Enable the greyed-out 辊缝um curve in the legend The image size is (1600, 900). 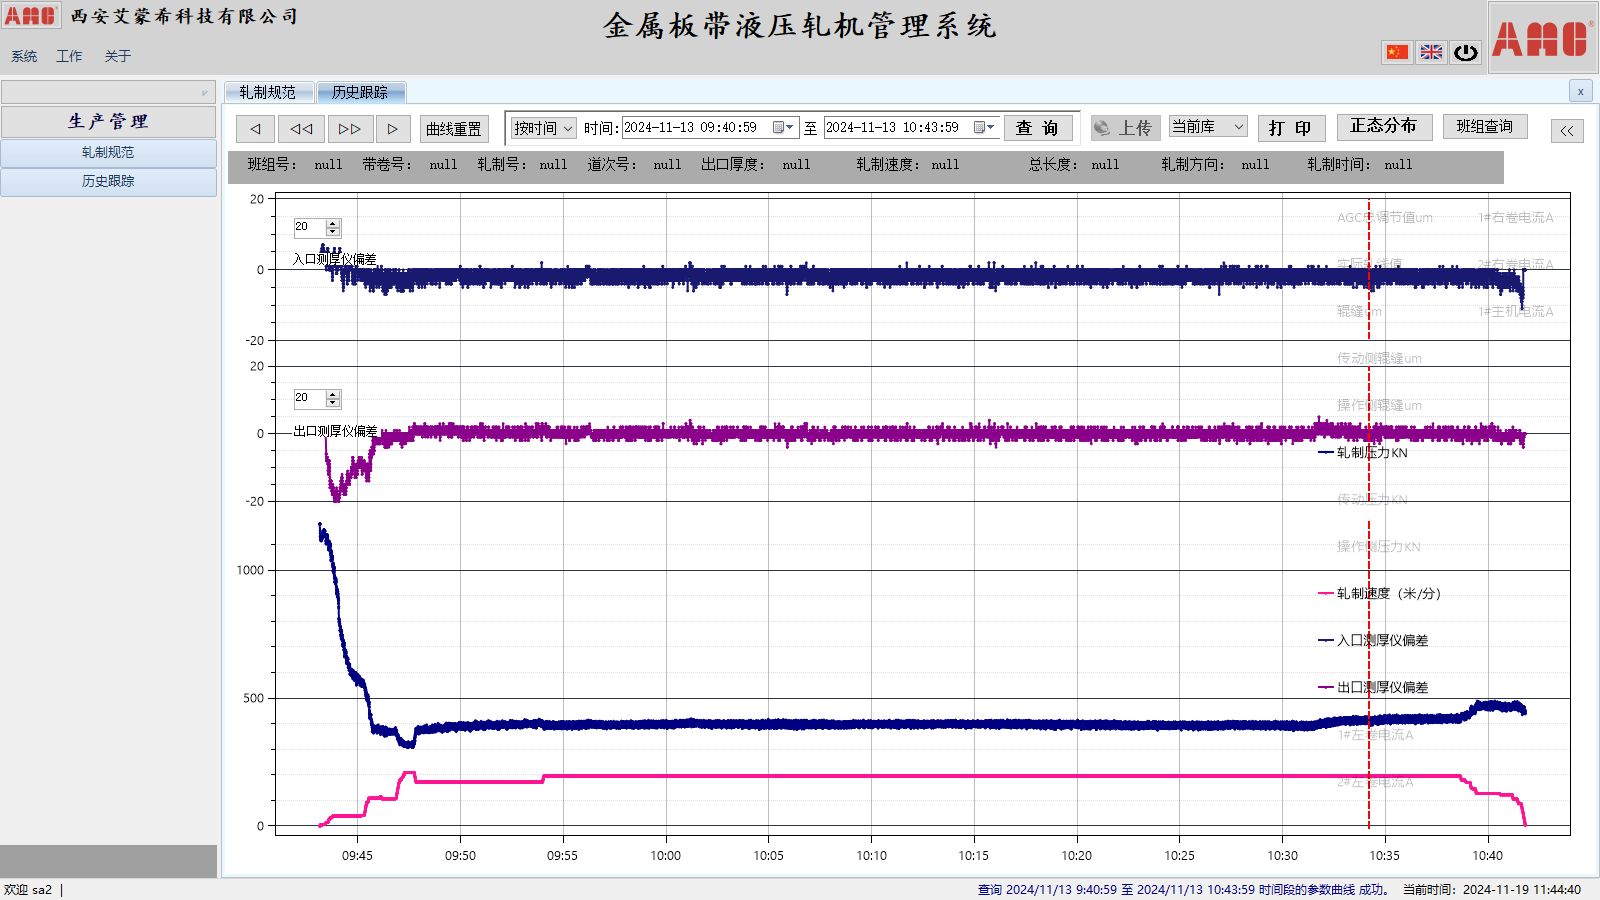point(1359,312)
